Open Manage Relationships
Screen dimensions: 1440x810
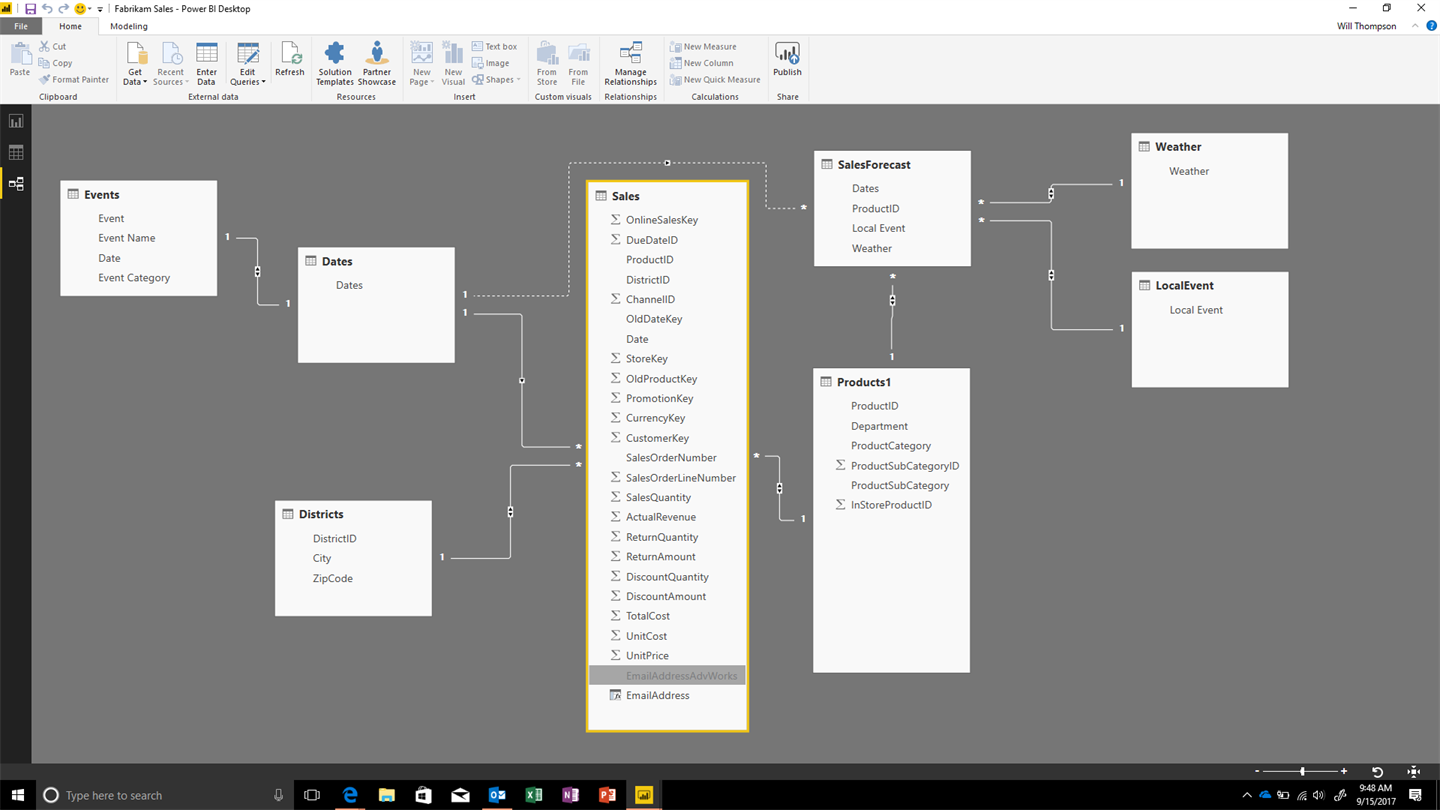point(631,64)
